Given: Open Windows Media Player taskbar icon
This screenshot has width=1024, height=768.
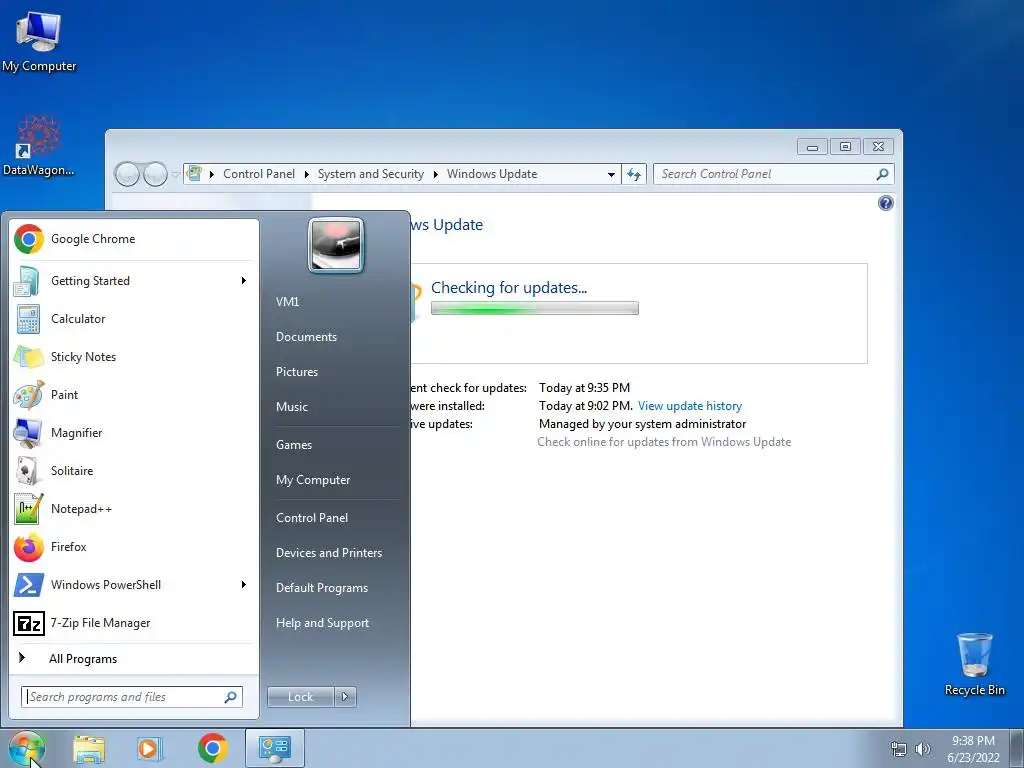Looking at the screenshot, I should (149, 748).
